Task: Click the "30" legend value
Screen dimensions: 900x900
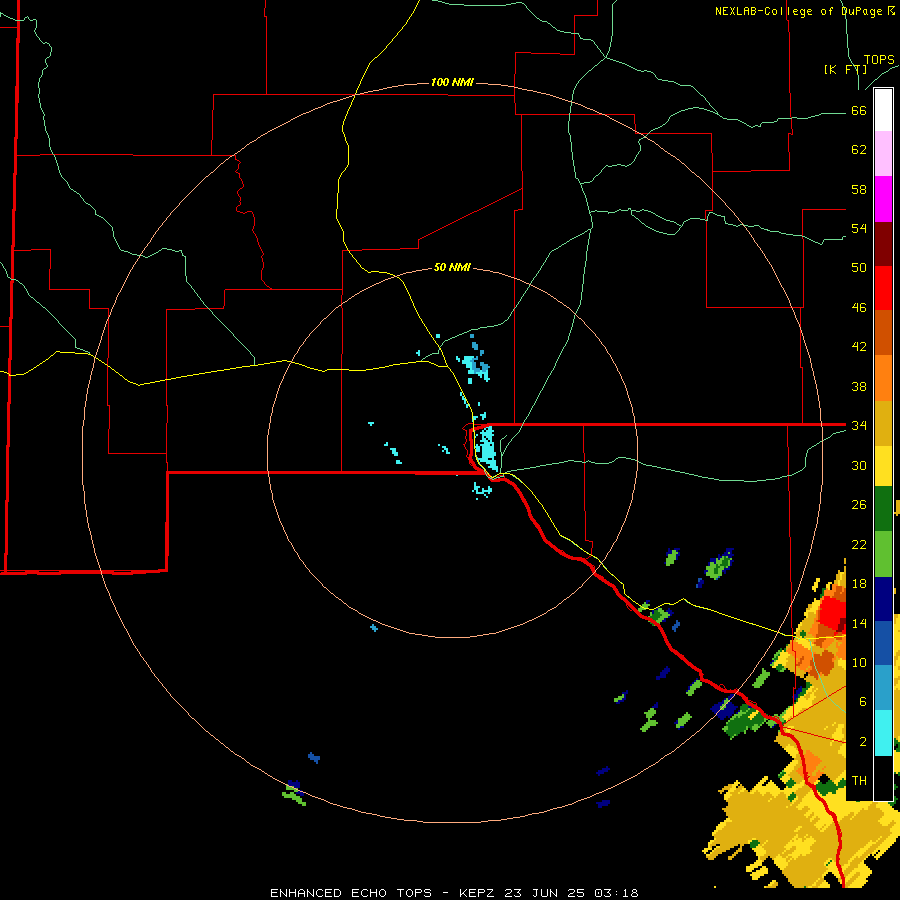Action: tap(859, 465)
